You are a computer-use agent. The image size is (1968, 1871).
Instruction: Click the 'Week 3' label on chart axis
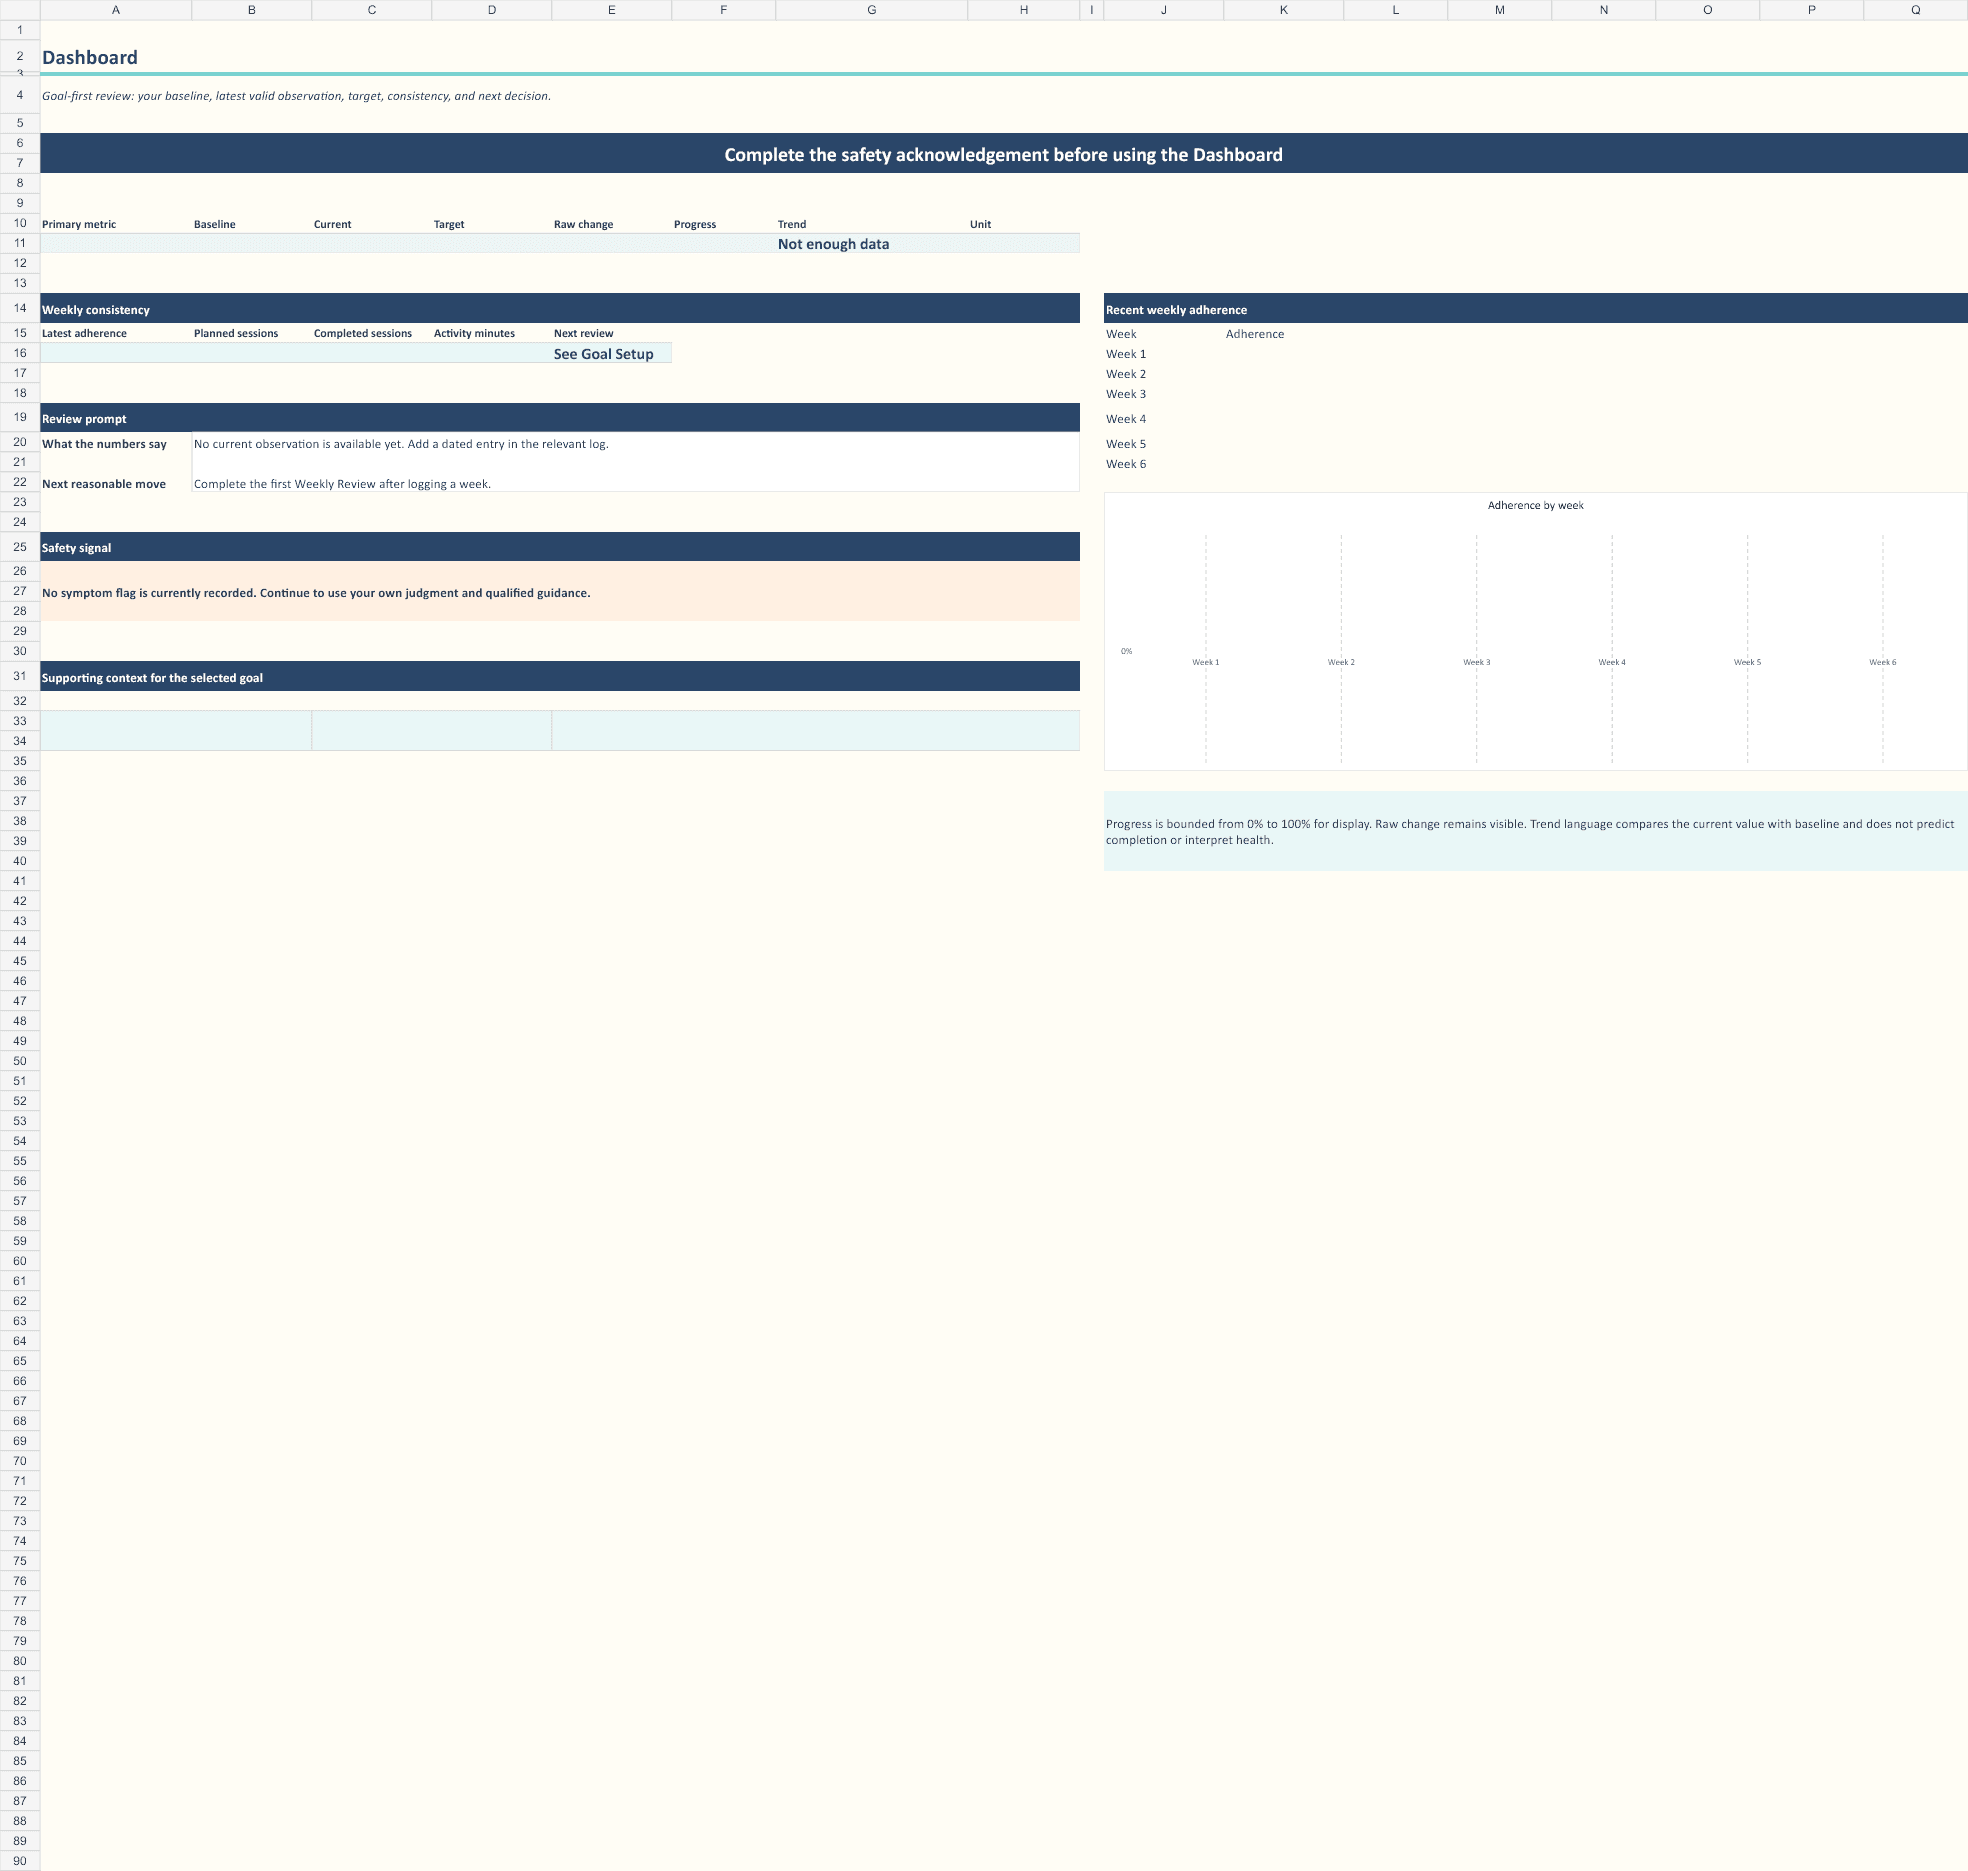click(1476, 662)
